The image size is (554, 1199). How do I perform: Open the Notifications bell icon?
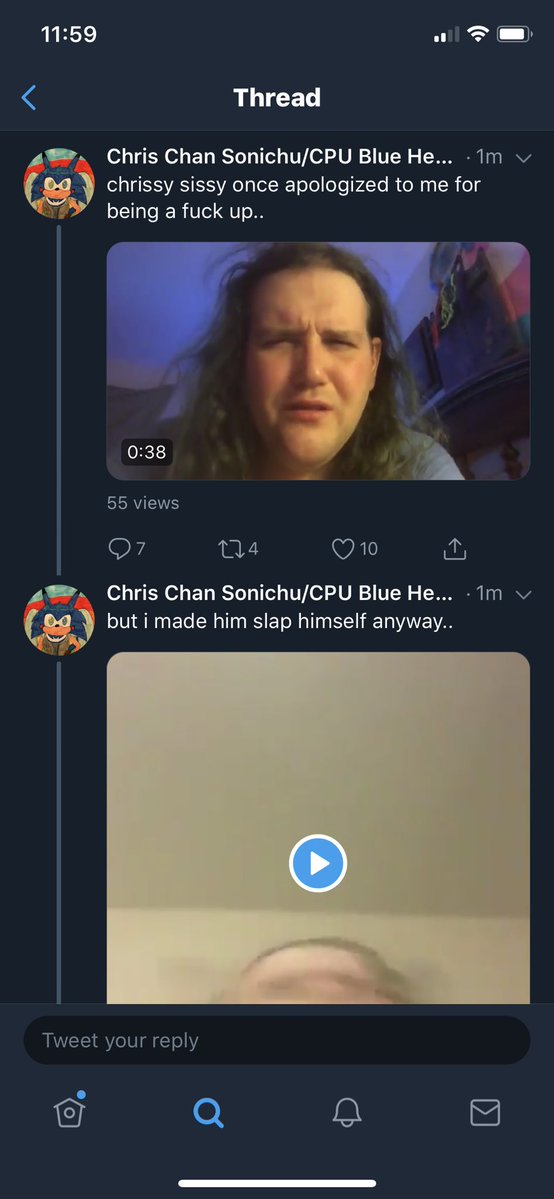tap(347, 1113)
